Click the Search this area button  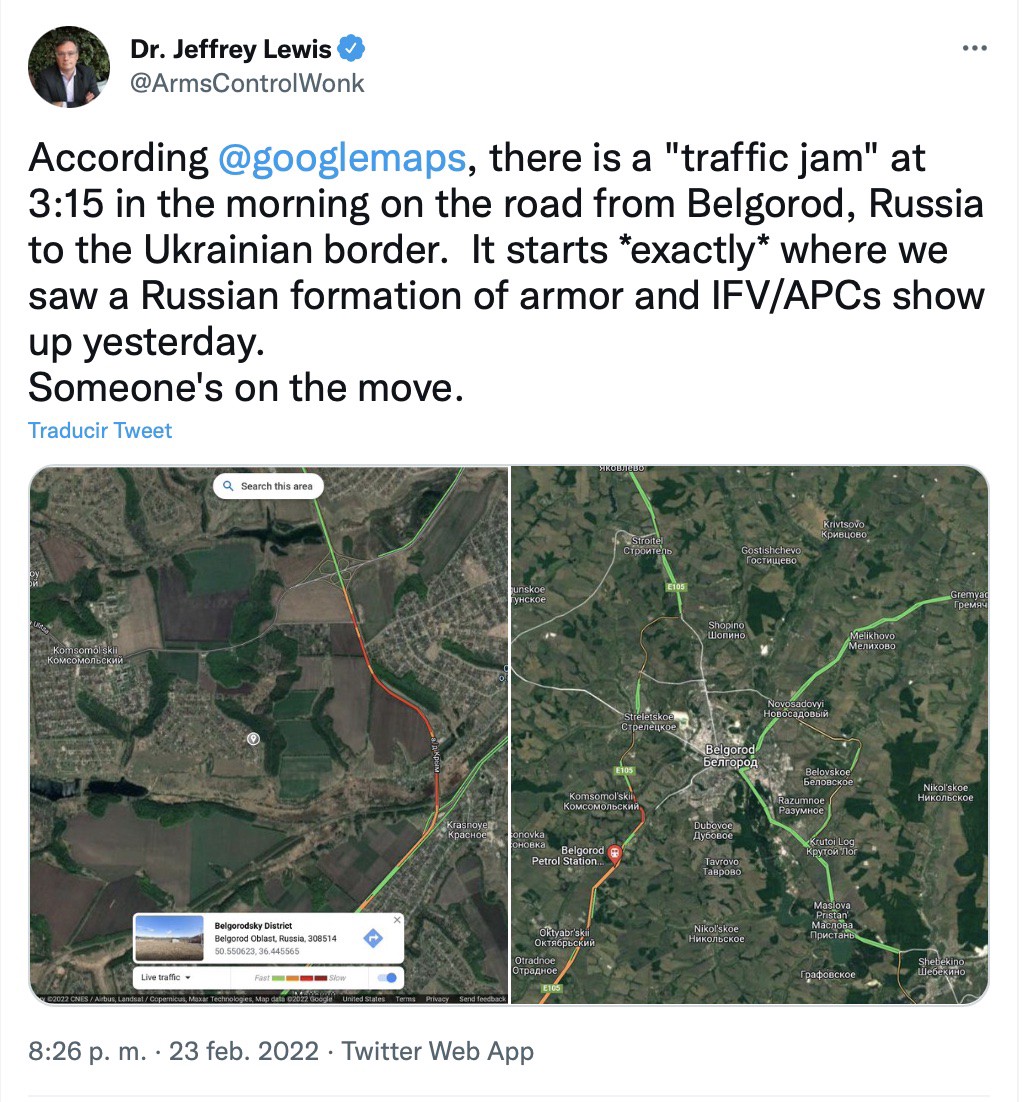point(268,486)
